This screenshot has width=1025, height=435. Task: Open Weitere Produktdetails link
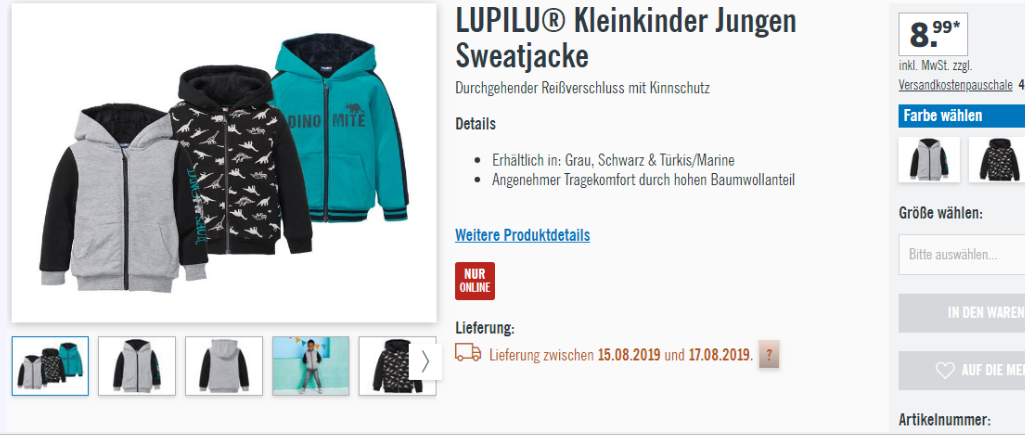[522, 235]
